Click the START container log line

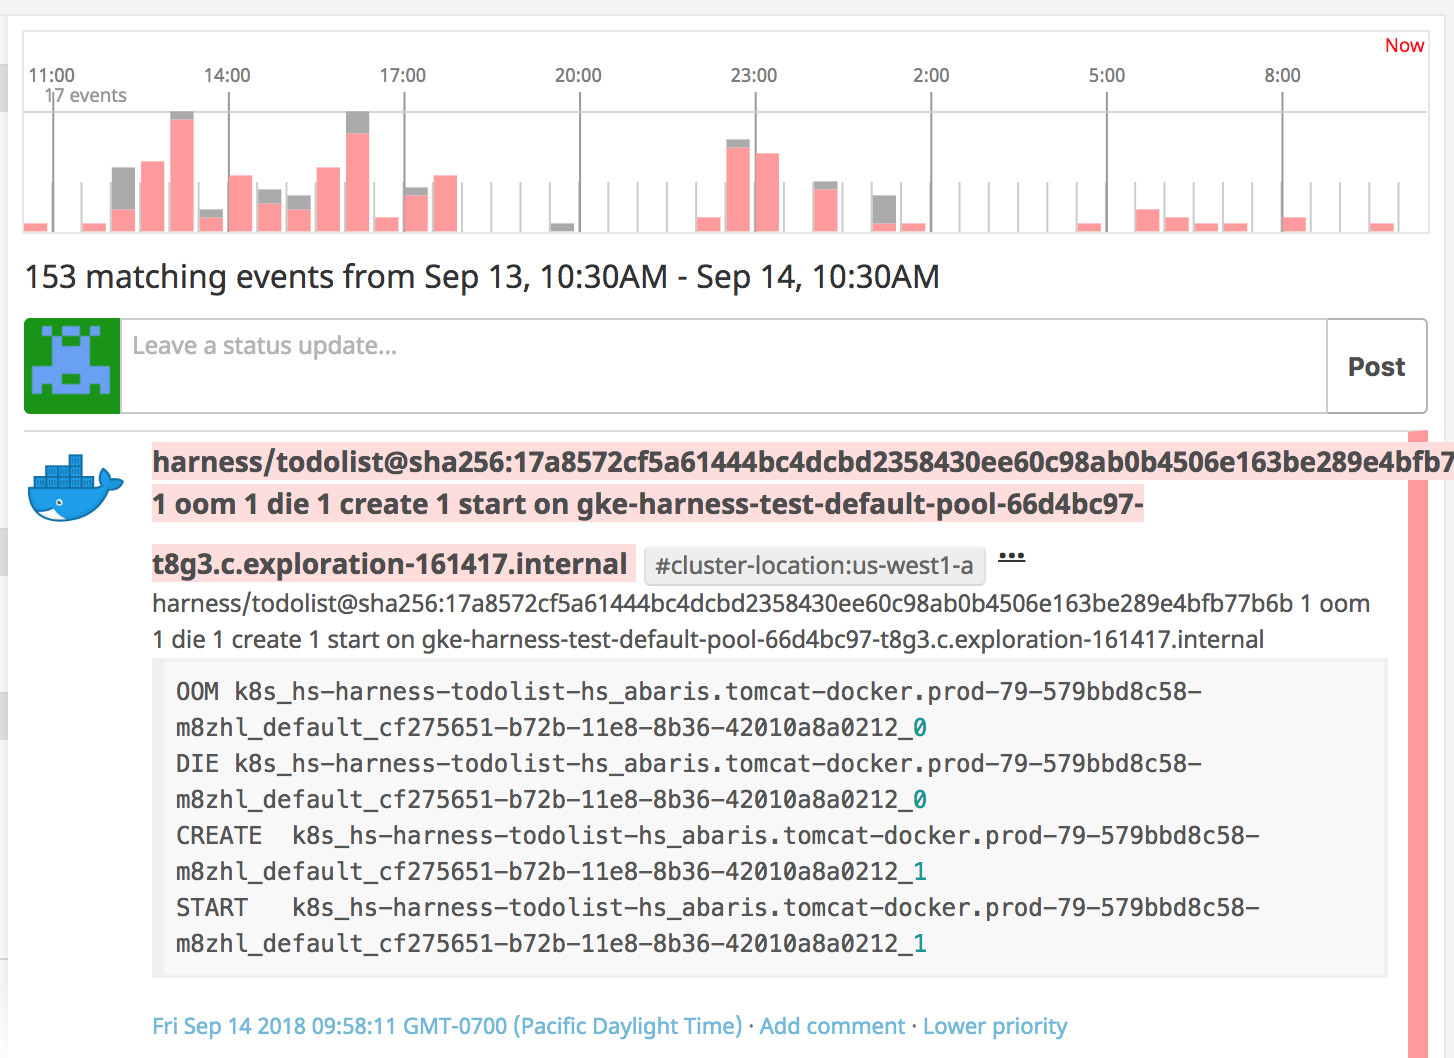pyautogui.click(x=718, y=925)
